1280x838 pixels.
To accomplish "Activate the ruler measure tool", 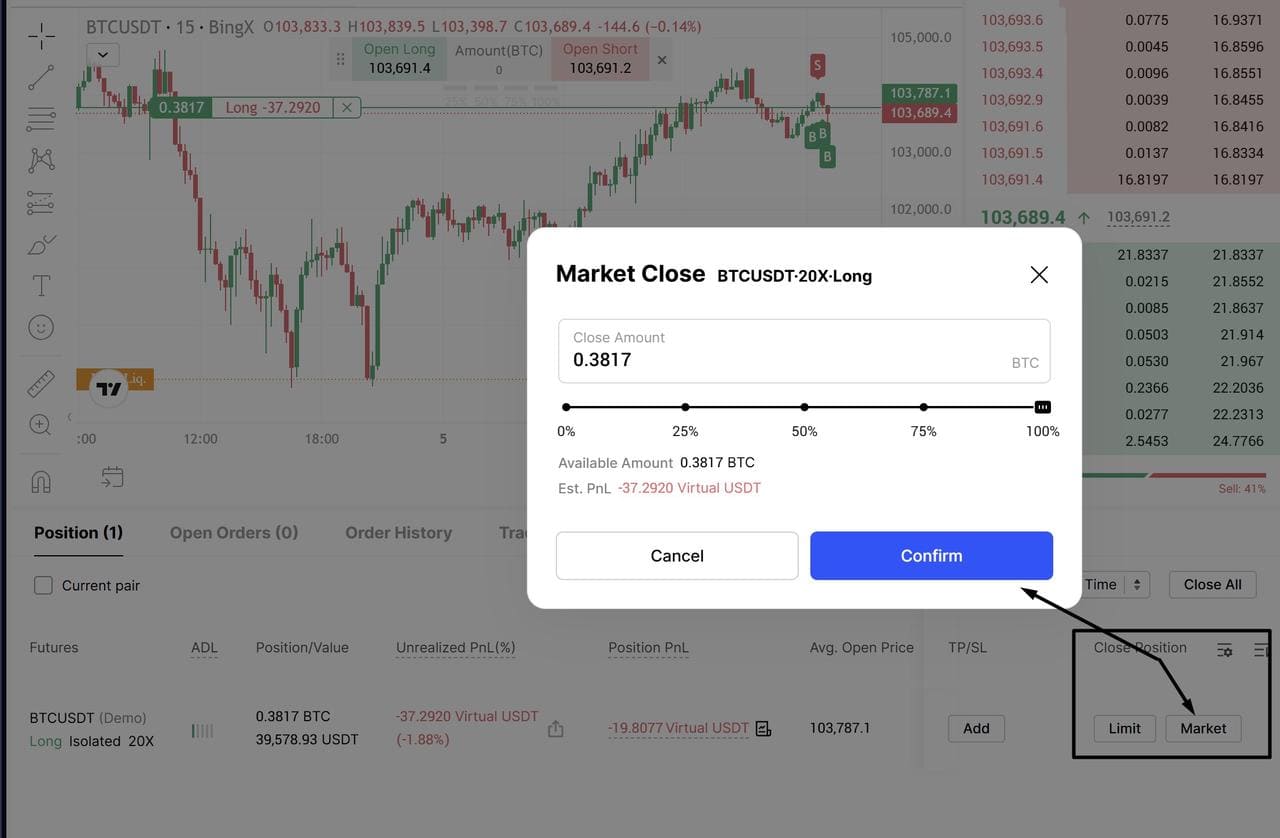I will (x=41, y=383).
